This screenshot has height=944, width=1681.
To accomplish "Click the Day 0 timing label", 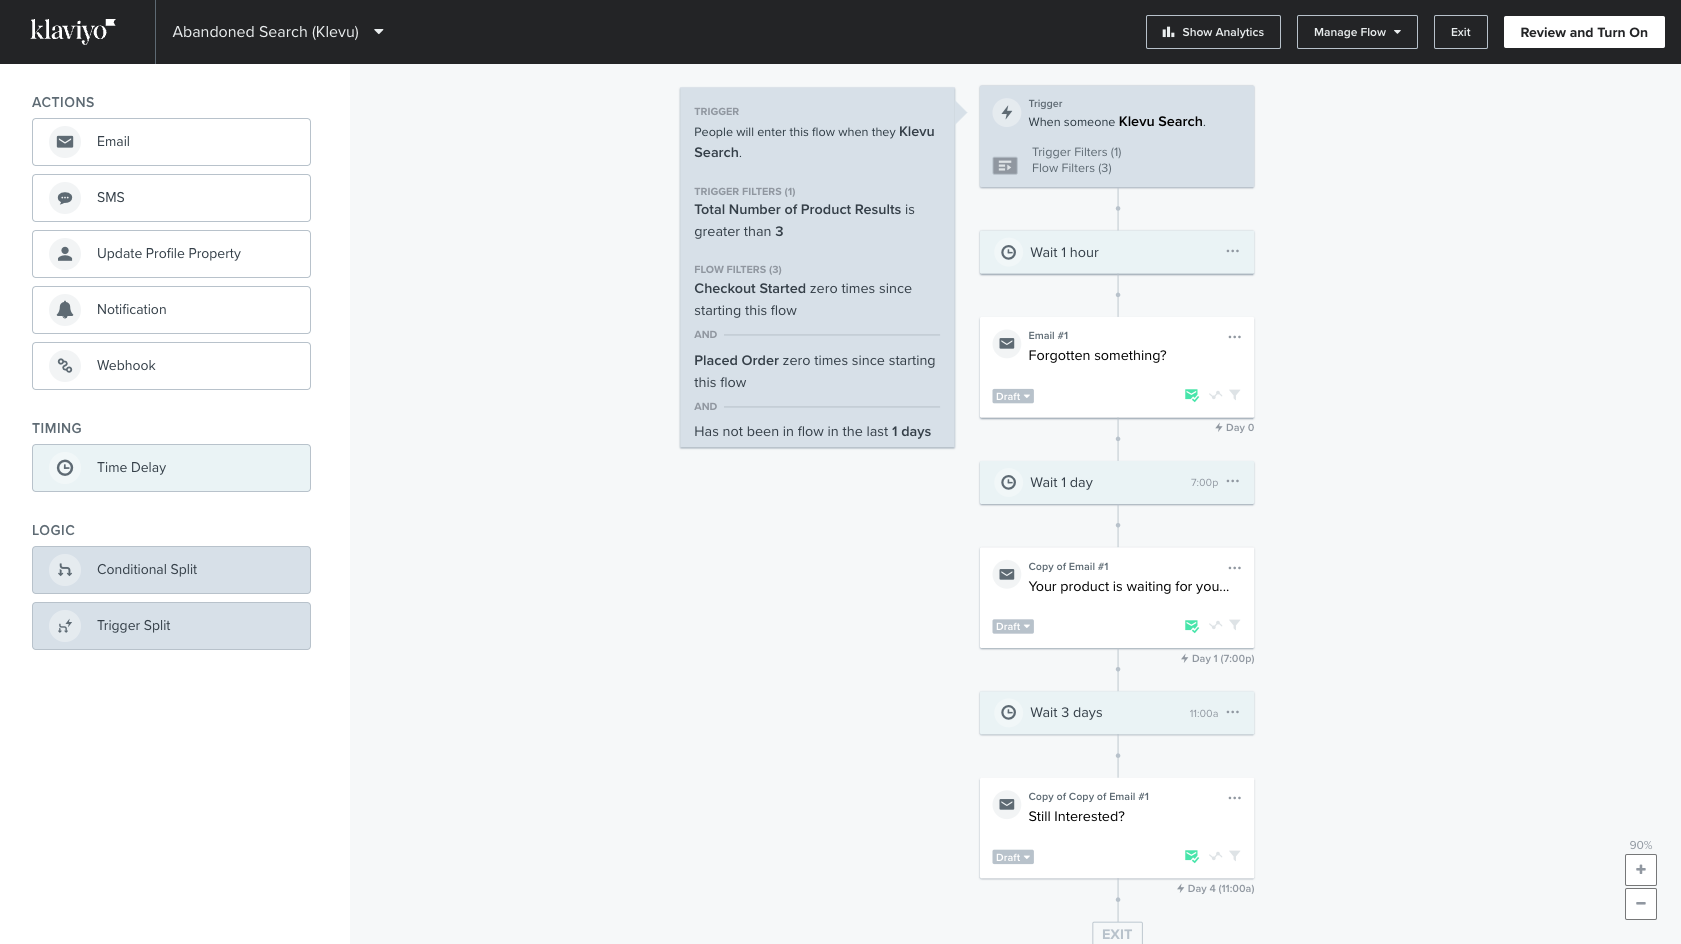I will point(1235,428).
